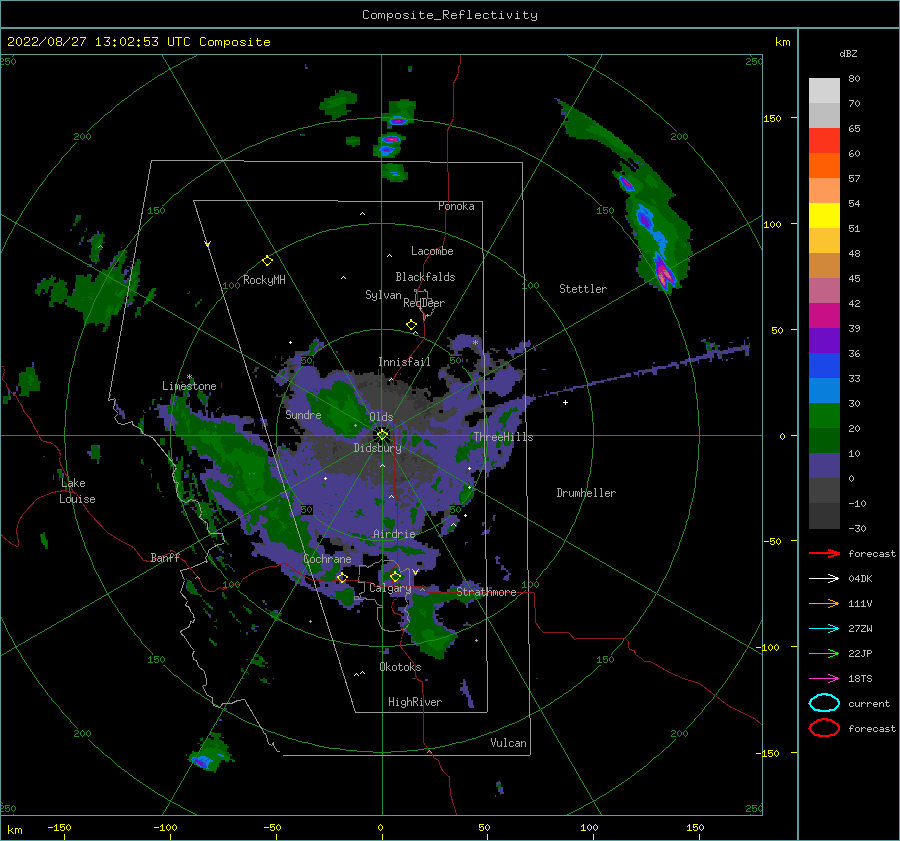Viewport: 900px width, 841px height.
Task: Click the green 22JP arrow icon
Action: point(824,653)
